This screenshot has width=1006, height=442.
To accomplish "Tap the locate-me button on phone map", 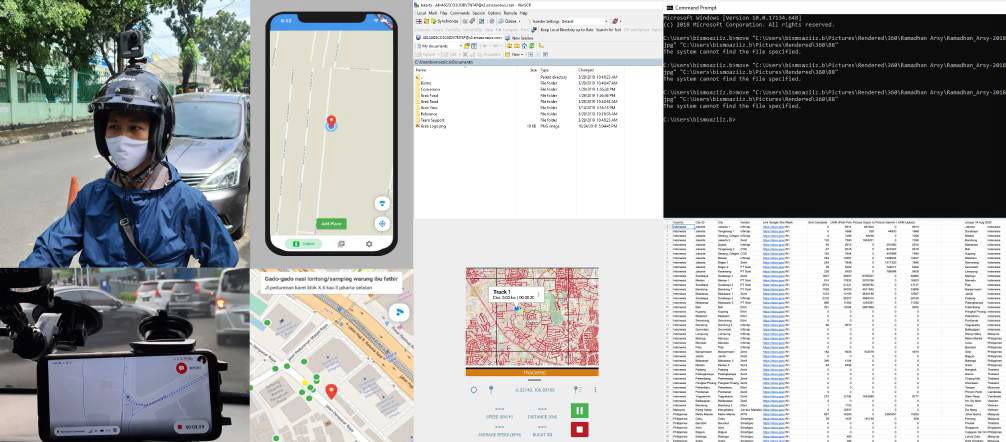I will tap(382, 224).
